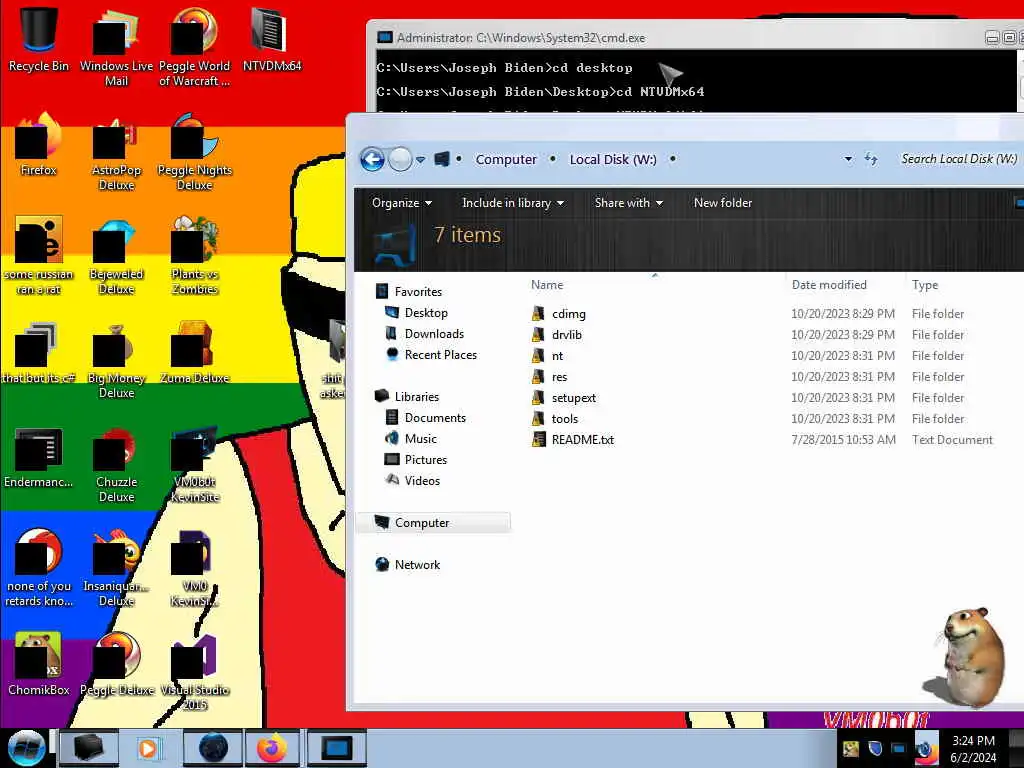This screenshot has height=768, width=1024.
Task: Select the setupext folder
Action: [x=564, y=397]
